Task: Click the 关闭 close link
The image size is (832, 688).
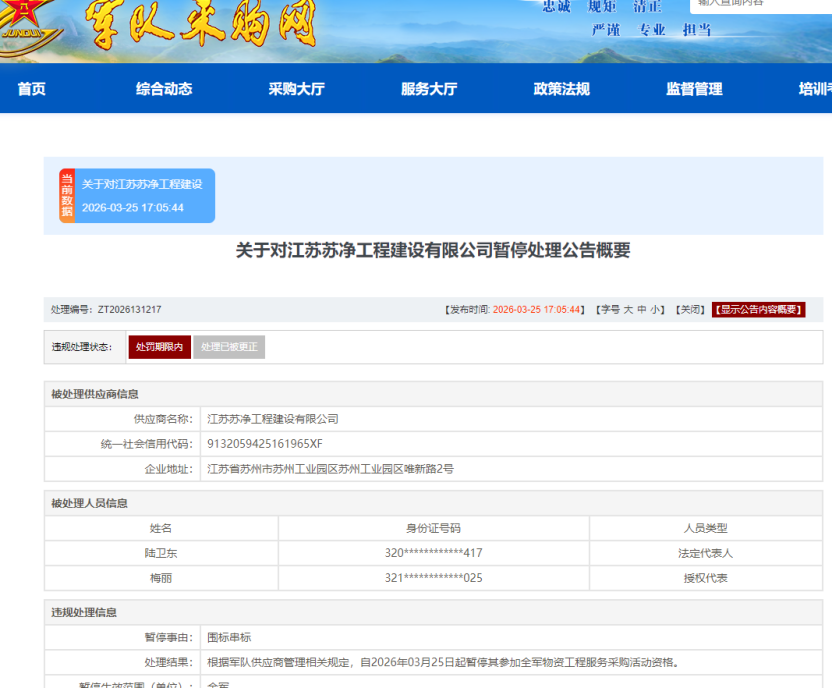Action: pyautogui.click(x=690, y=310)
